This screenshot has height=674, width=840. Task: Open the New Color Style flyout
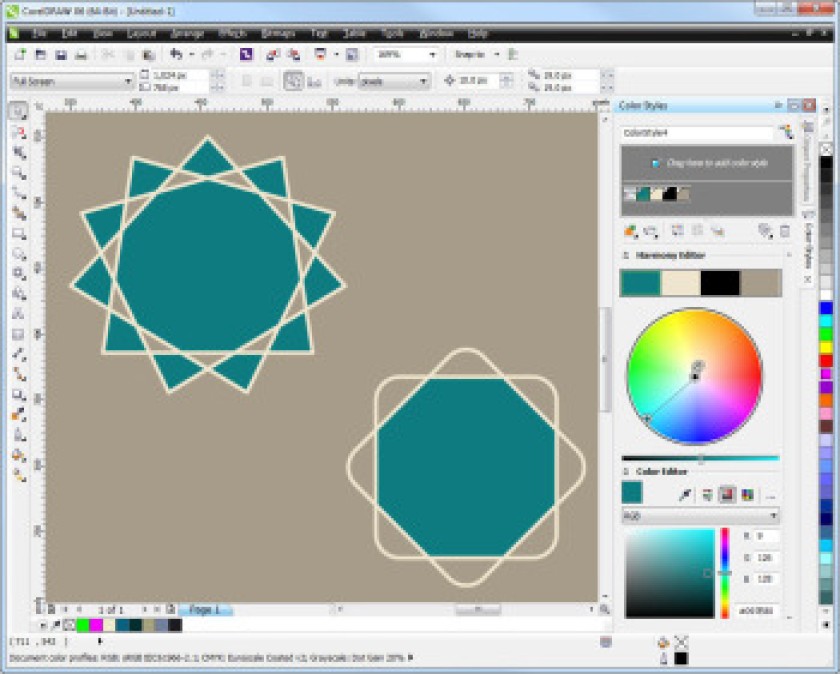tap(631, 231)
